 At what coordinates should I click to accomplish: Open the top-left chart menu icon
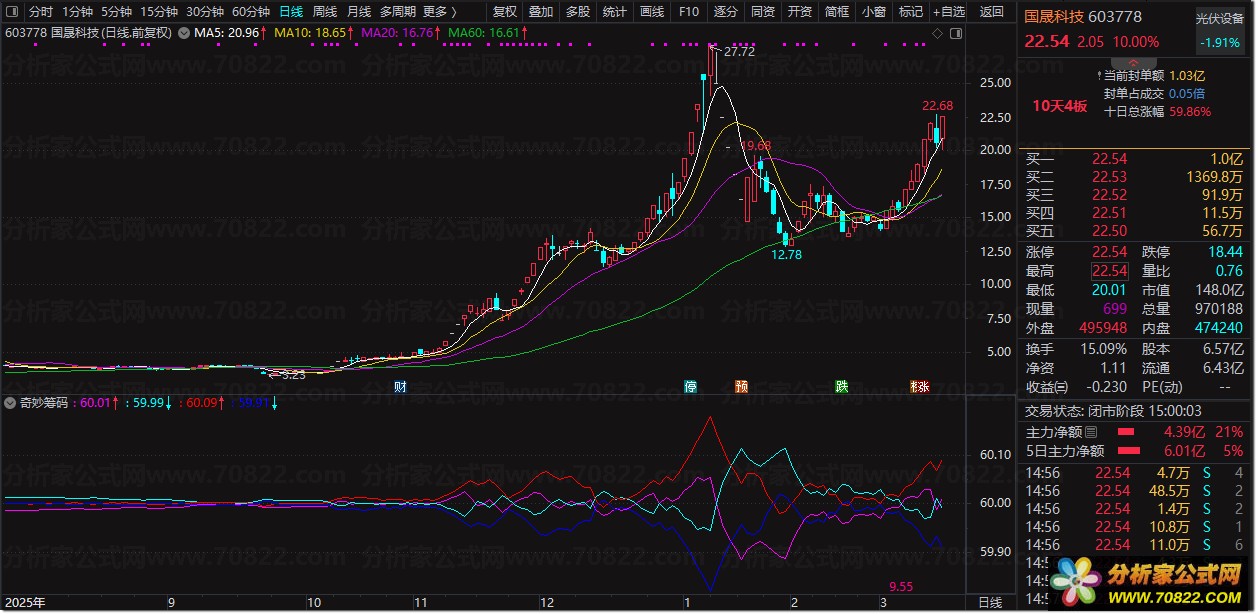pos(12,12)
